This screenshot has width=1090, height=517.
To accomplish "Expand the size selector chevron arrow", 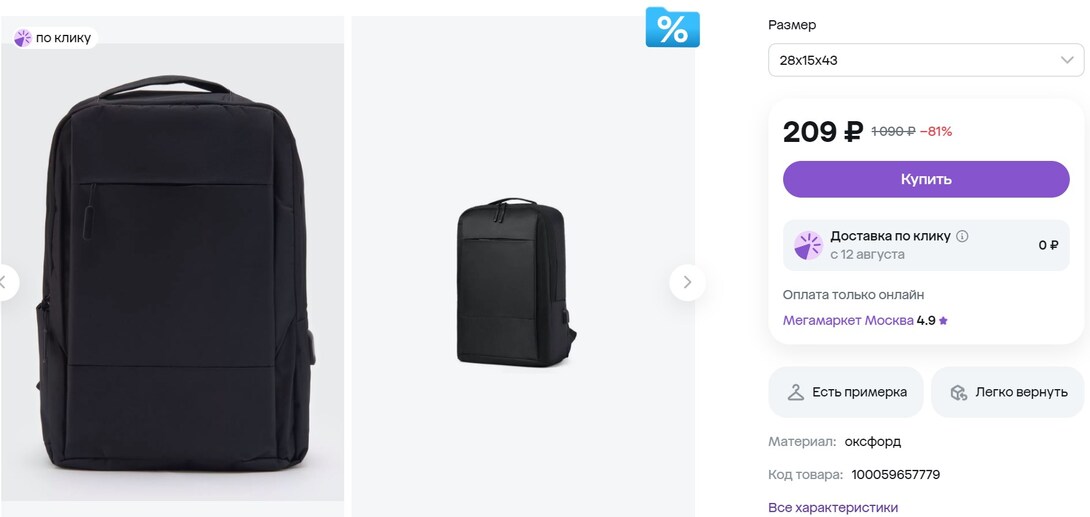I will [x=1067, y=60].
